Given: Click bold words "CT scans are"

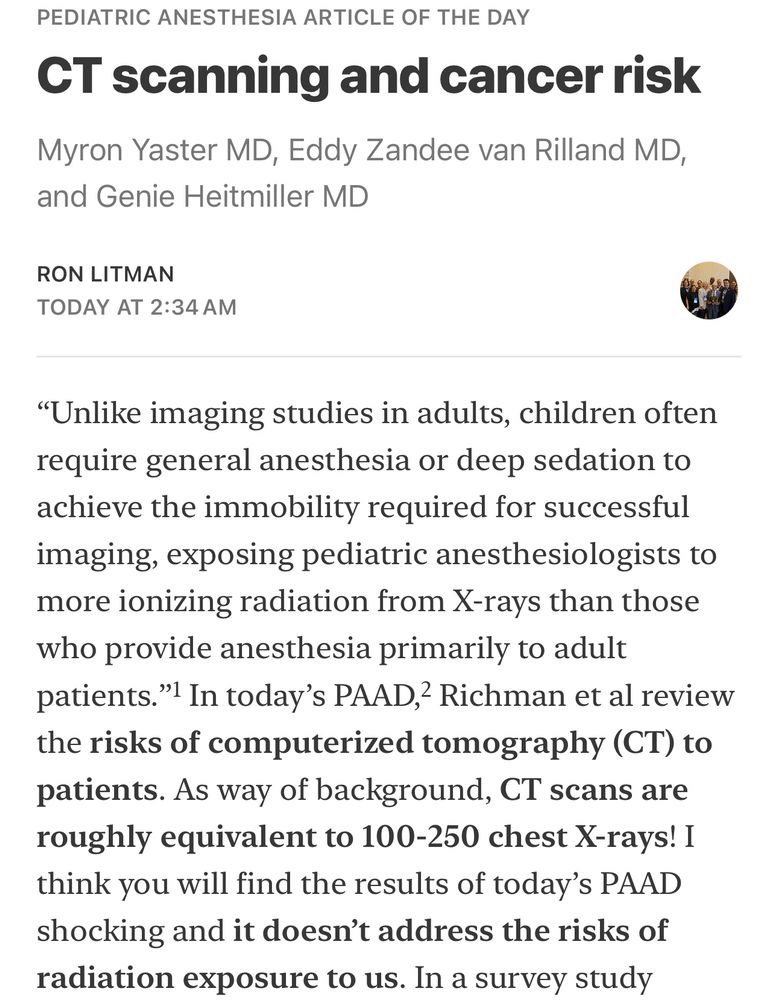Looking at the screenshot, I should (594, 790).
